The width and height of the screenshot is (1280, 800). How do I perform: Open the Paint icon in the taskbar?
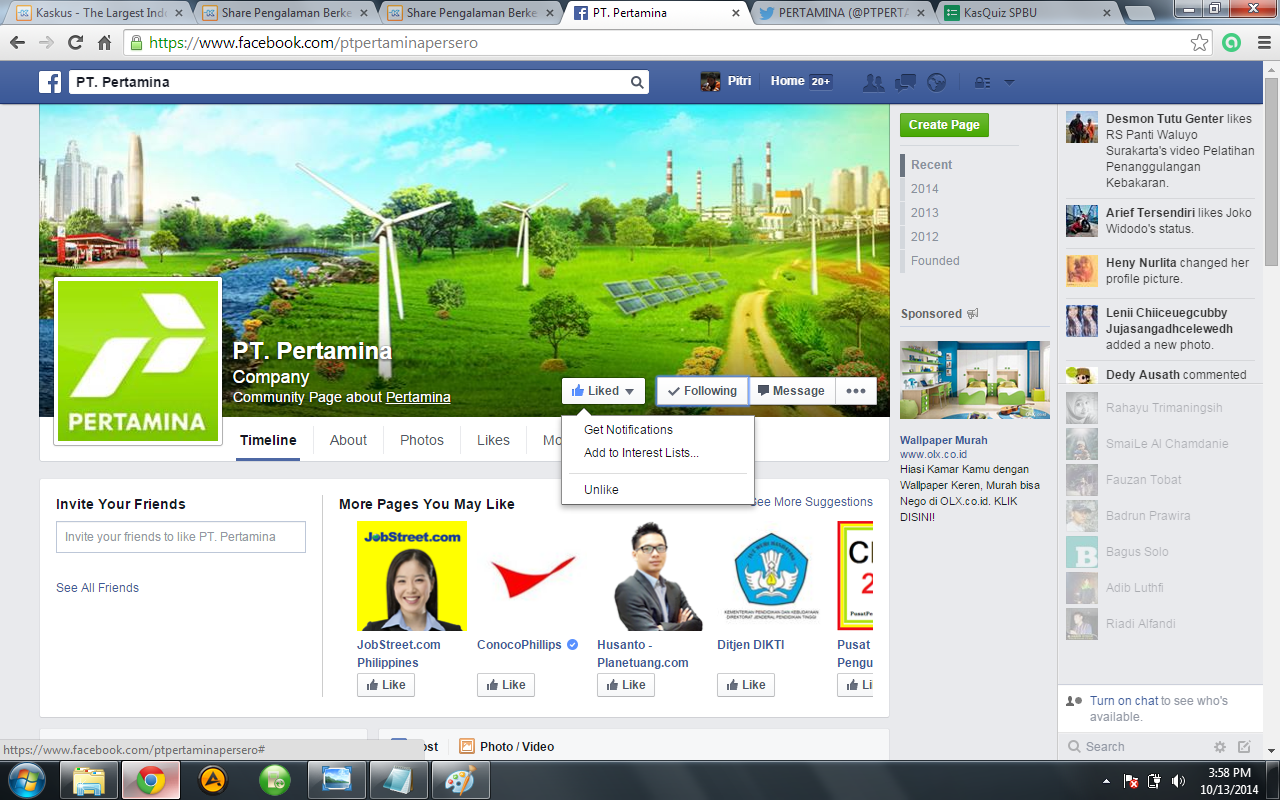[461, 779]
